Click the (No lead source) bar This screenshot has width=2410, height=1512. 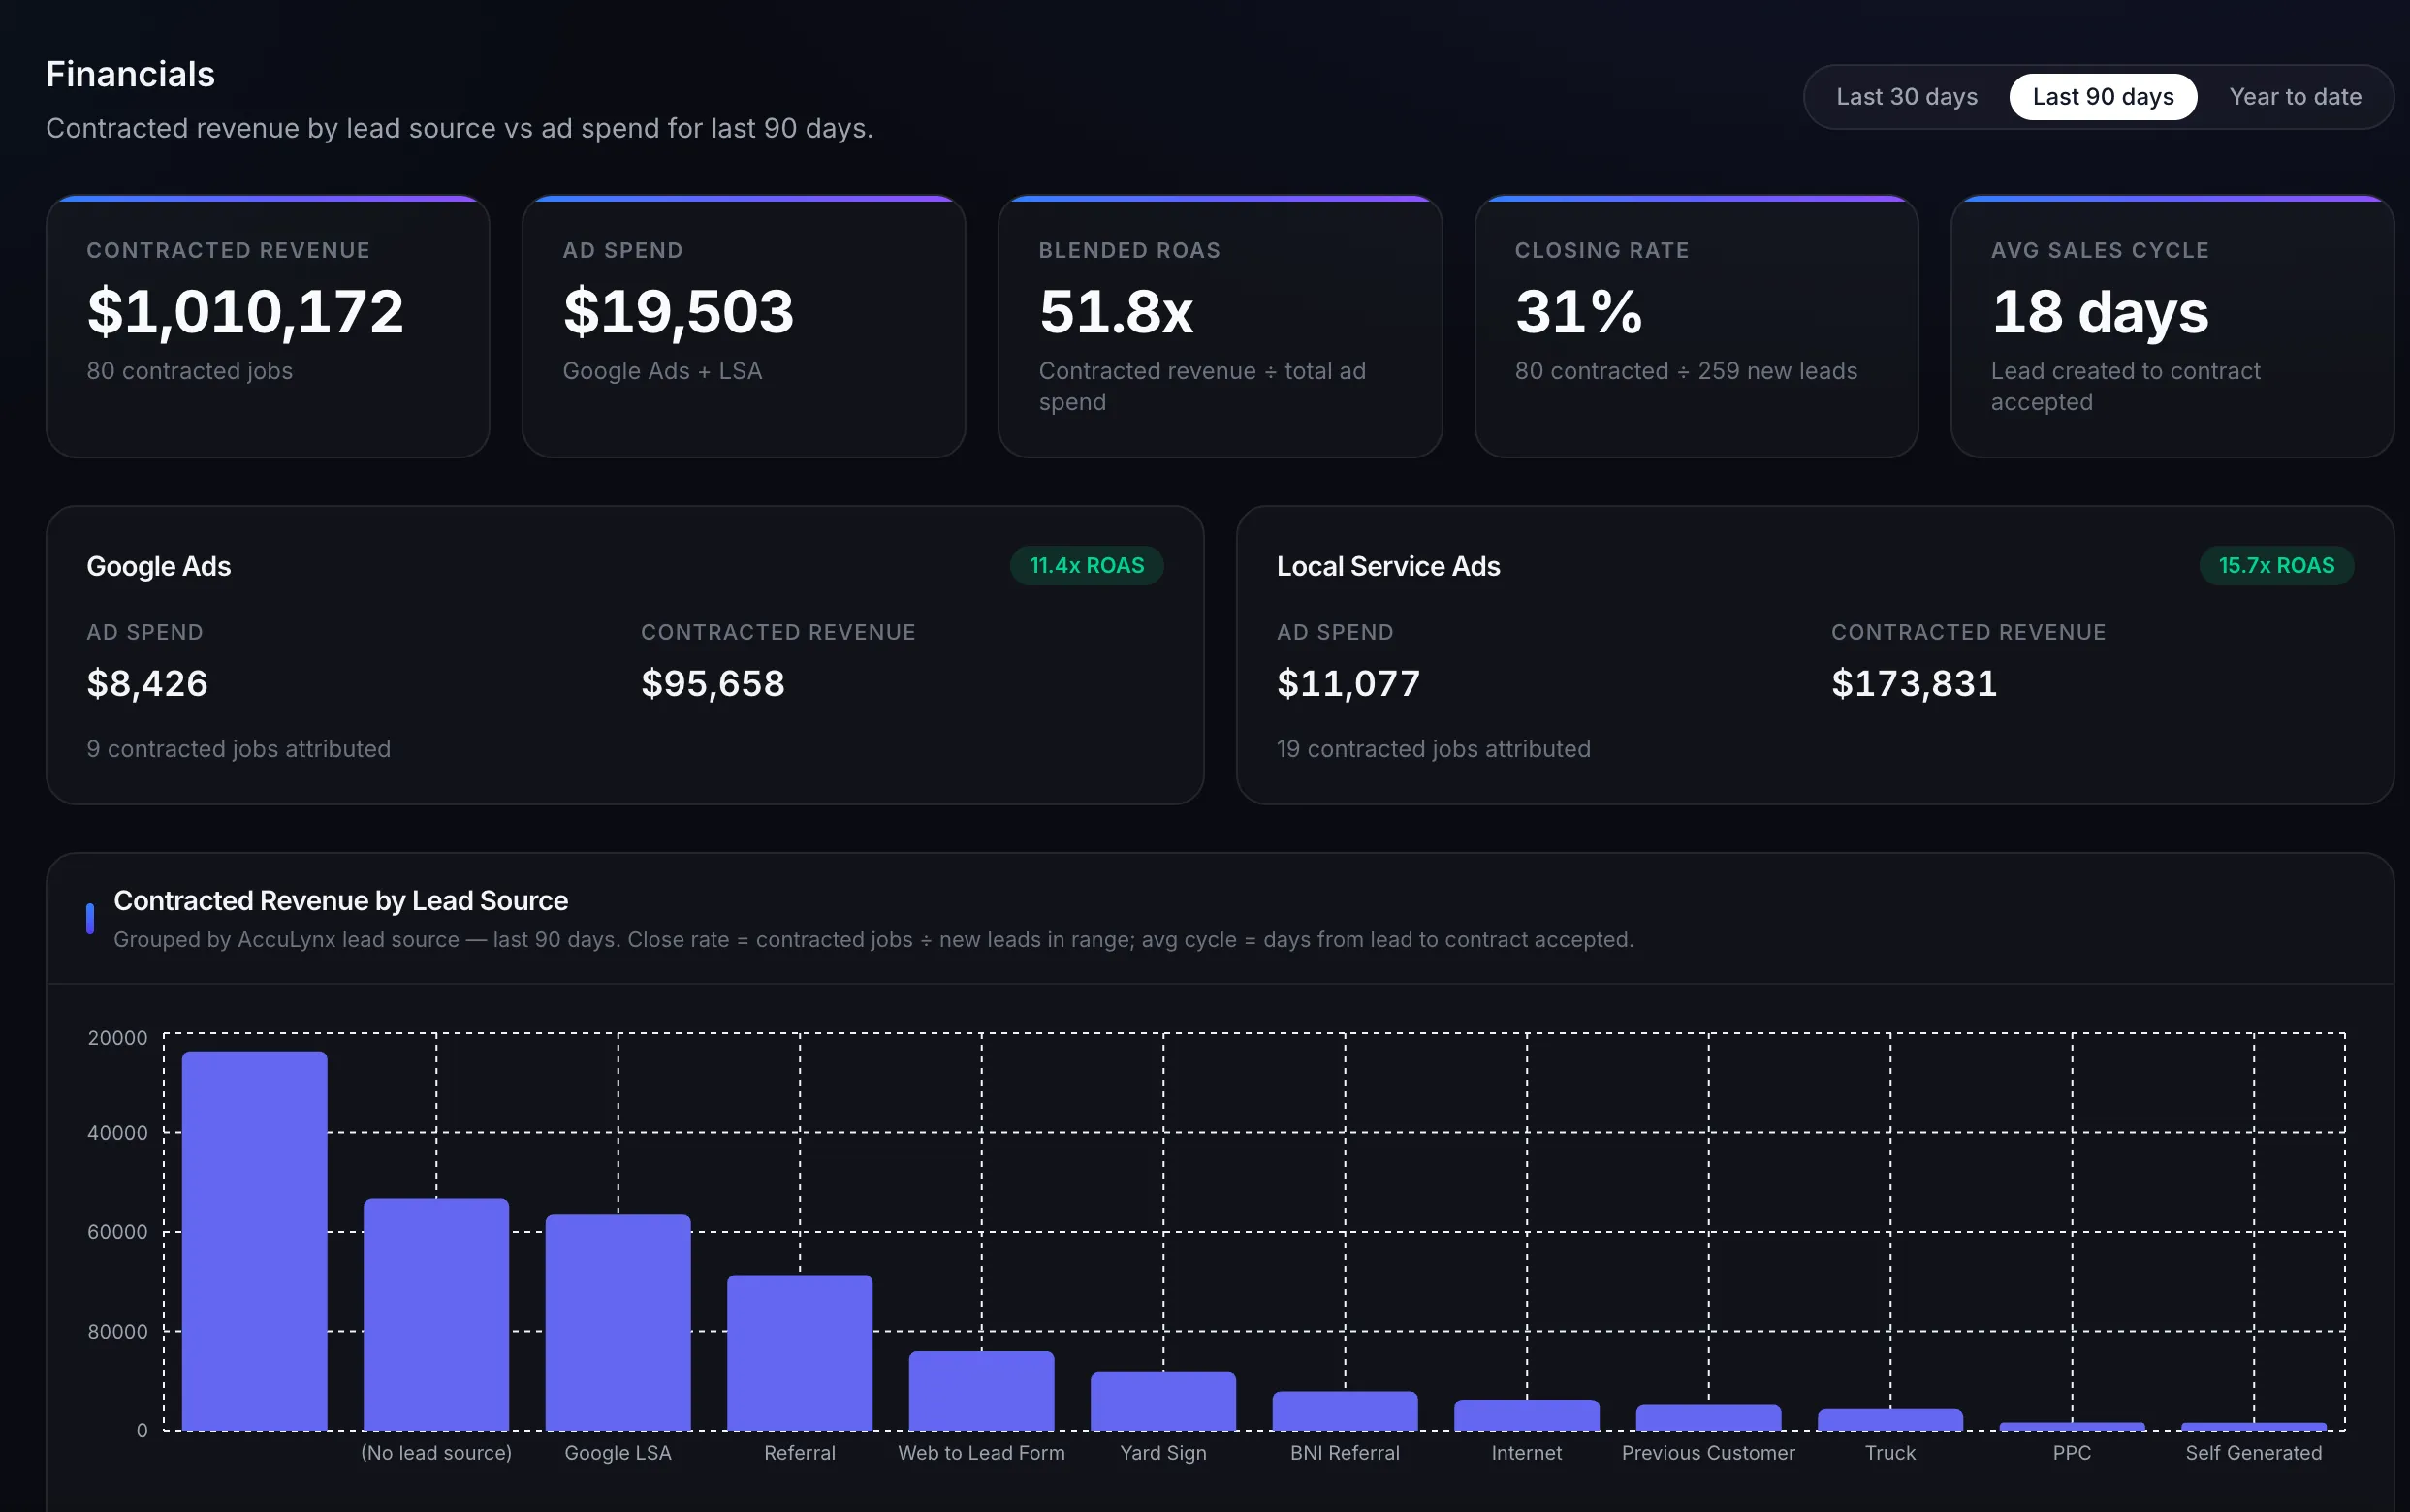(436, 1314)
